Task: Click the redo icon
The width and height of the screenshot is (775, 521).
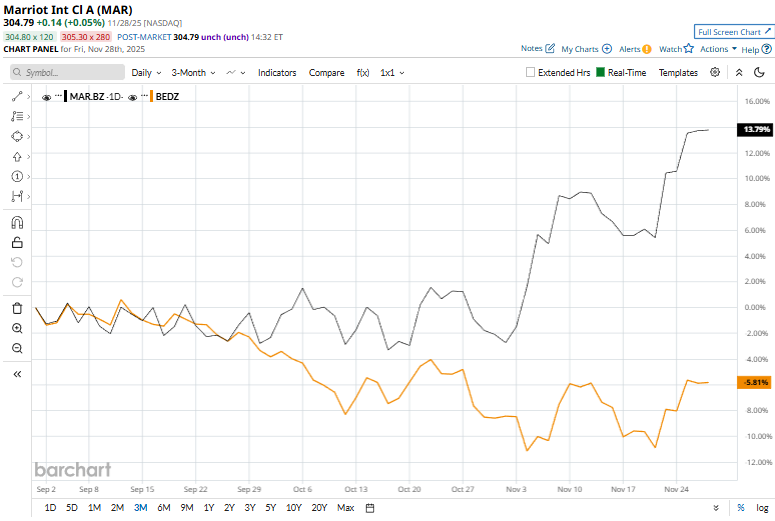Action: pos(17,282)
